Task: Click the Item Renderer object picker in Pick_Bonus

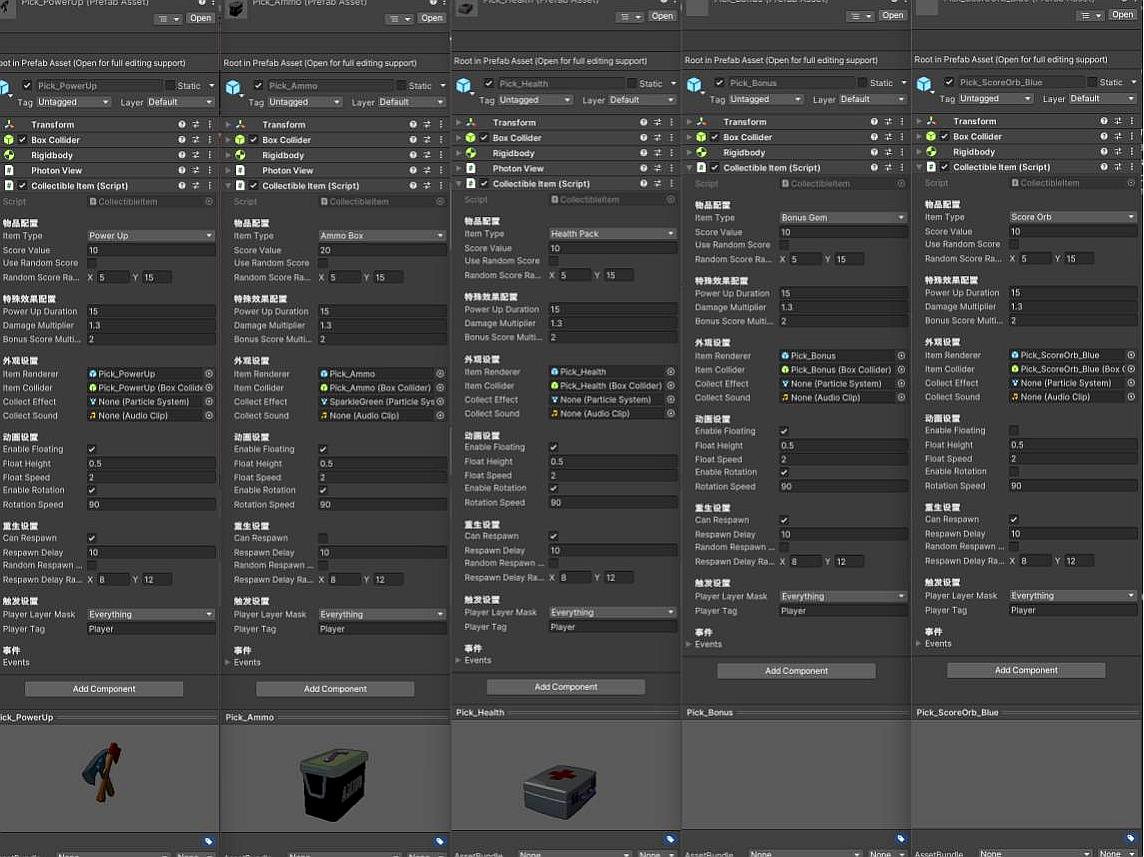Action: point(901,356)
